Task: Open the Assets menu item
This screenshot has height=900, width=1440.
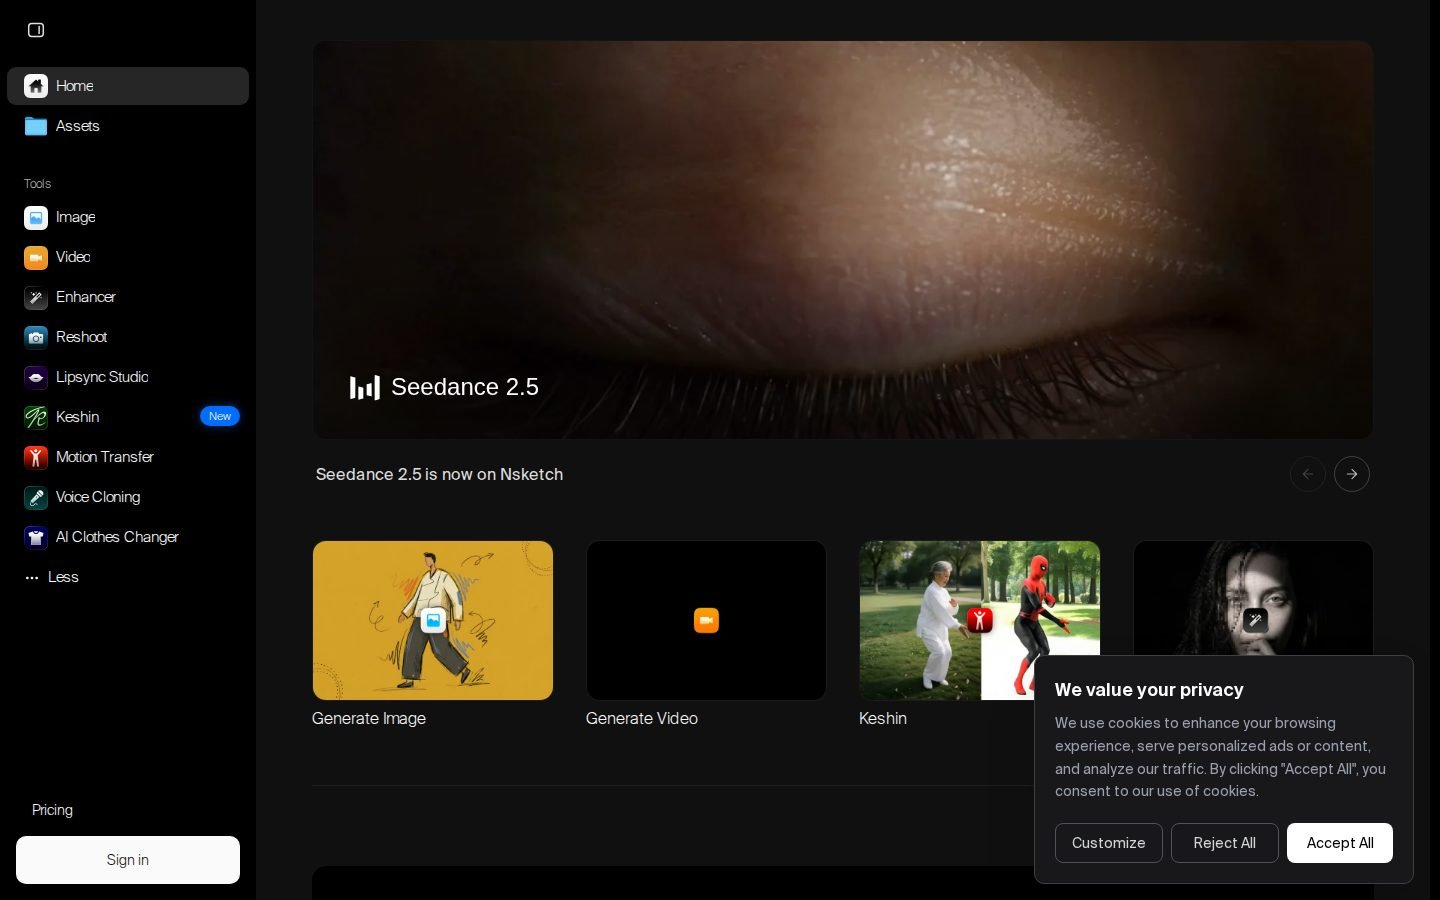Action: (x=128, y=126)
